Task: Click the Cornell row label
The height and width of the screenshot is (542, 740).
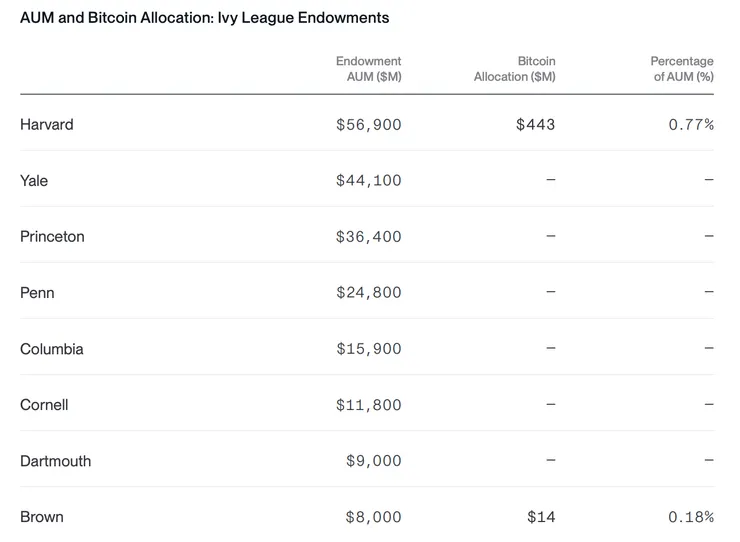Action: coord(44,405)
